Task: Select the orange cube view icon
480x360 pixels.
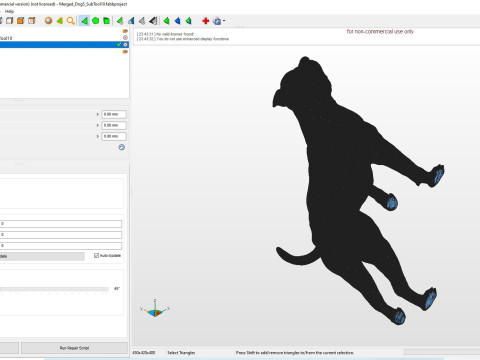Action: pos(21,21)
